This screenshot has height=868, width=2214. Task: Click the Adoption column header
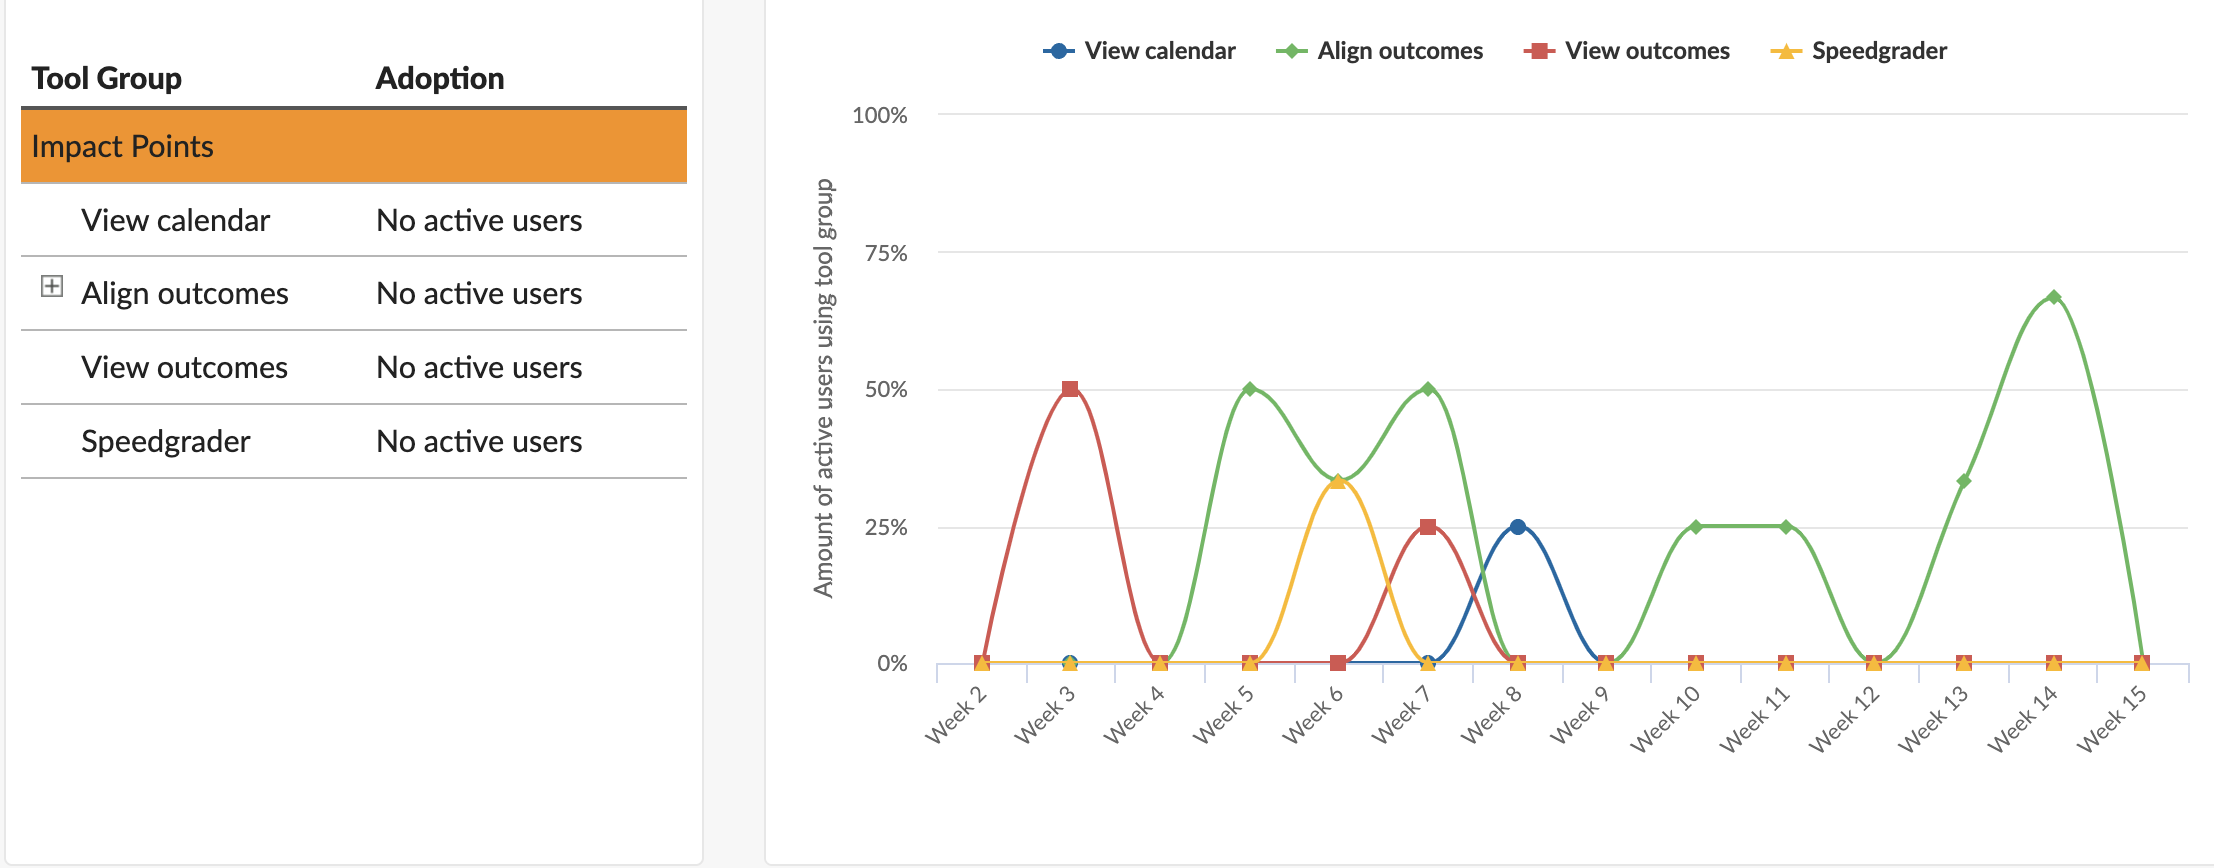point(440,78)
